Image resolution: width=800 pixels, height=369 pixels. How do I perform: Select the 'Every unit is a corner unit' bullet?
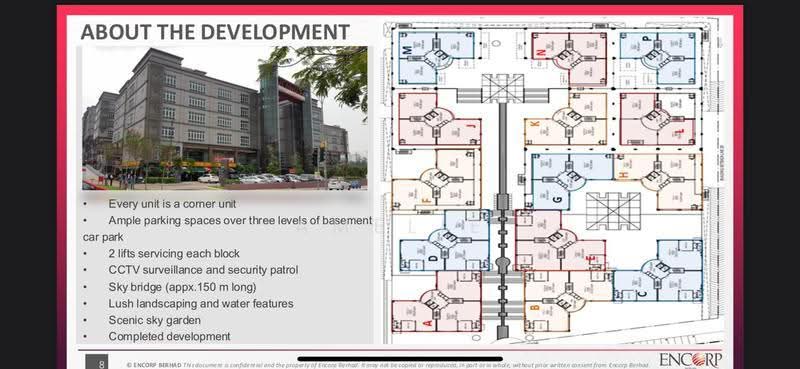click(172, 204)
